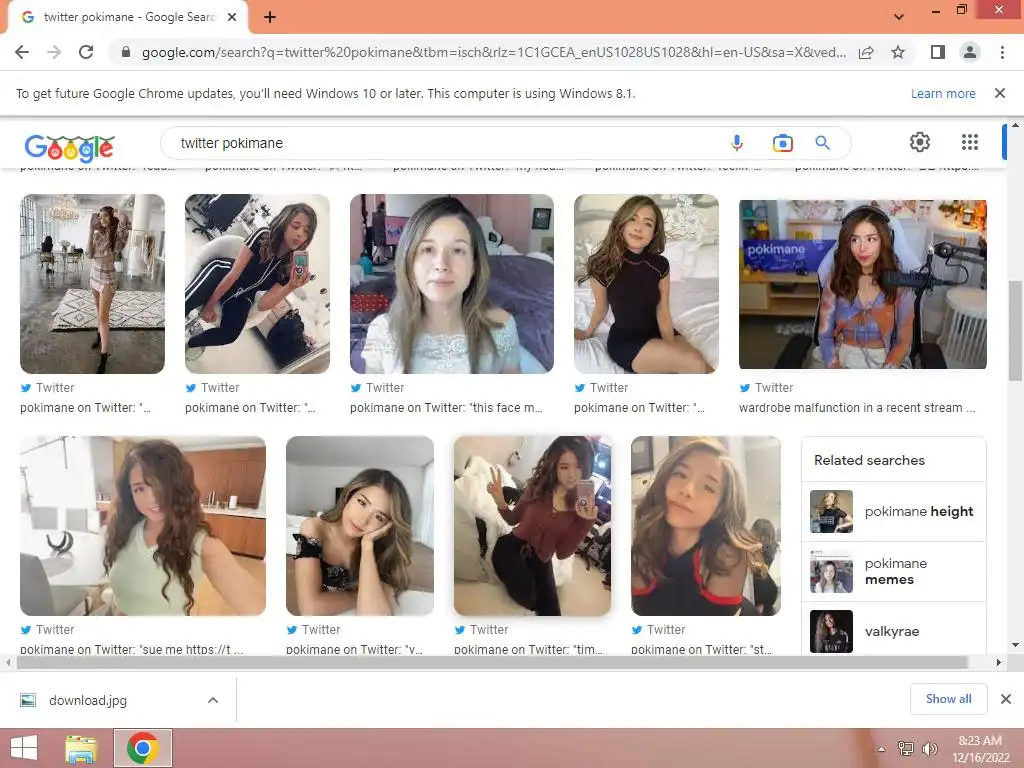Viewport: 1024px width, 768px height.
Task: Go back to the previous page
Action: click(x=22, y=52)
